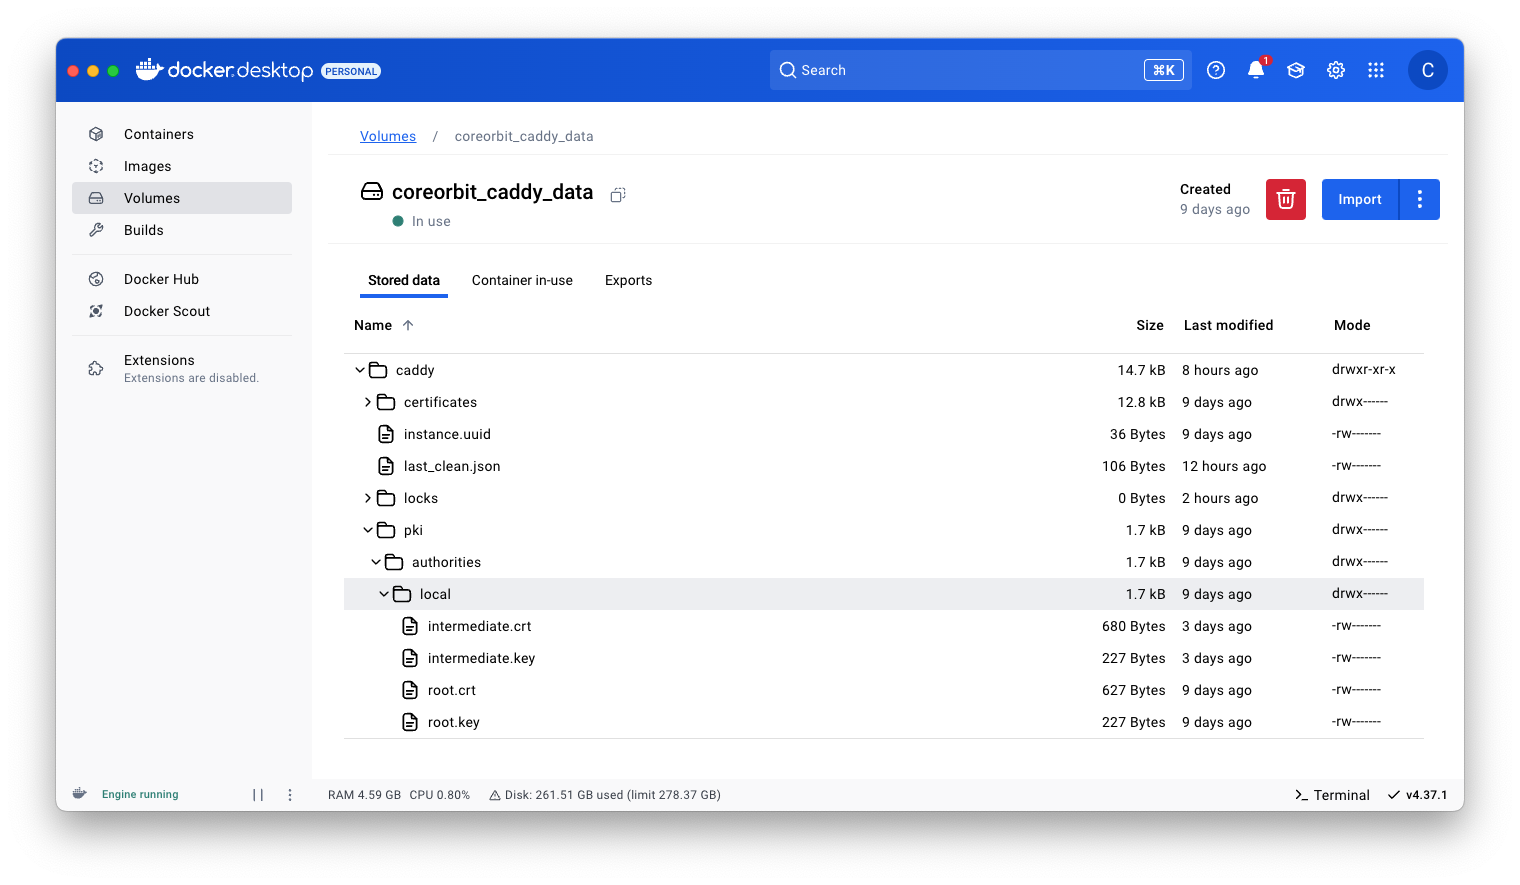Click the Mode column header
The width and height of the screenshot is (1520, 885).
click(1352, 325)
